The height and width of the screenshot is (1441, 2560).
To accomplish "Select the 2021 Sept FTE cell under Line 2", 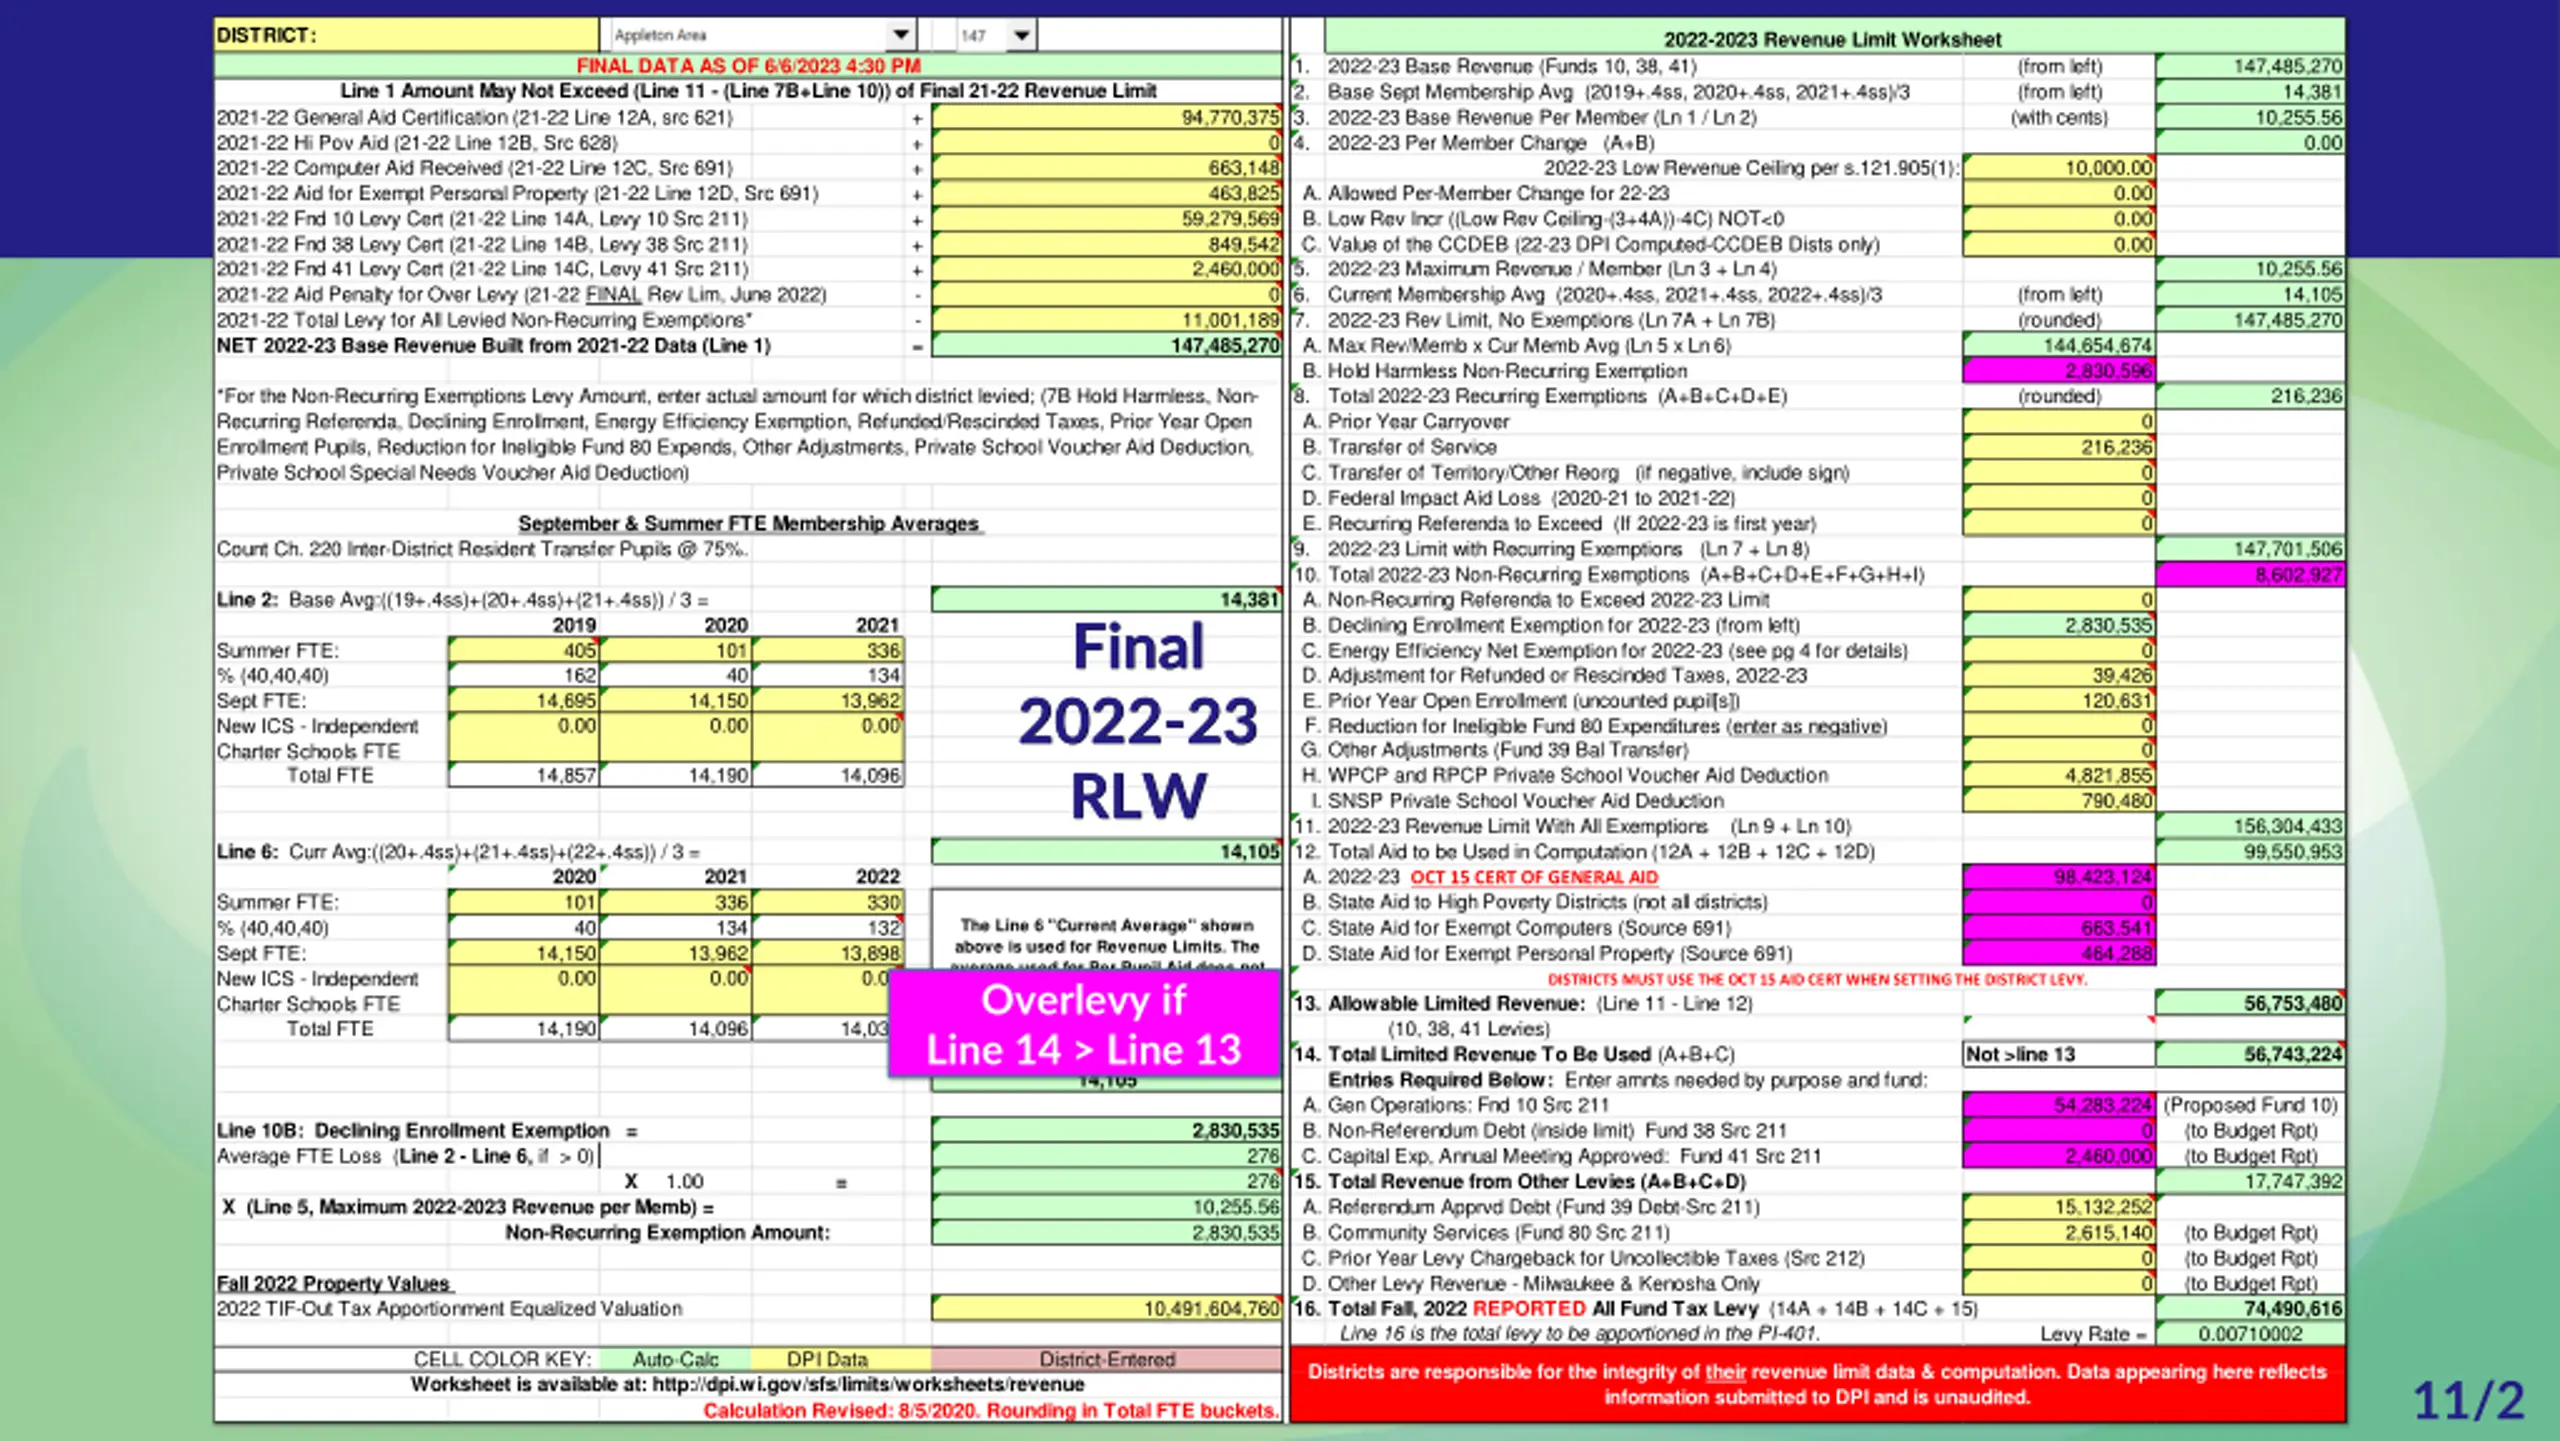I will click(828, 701).
